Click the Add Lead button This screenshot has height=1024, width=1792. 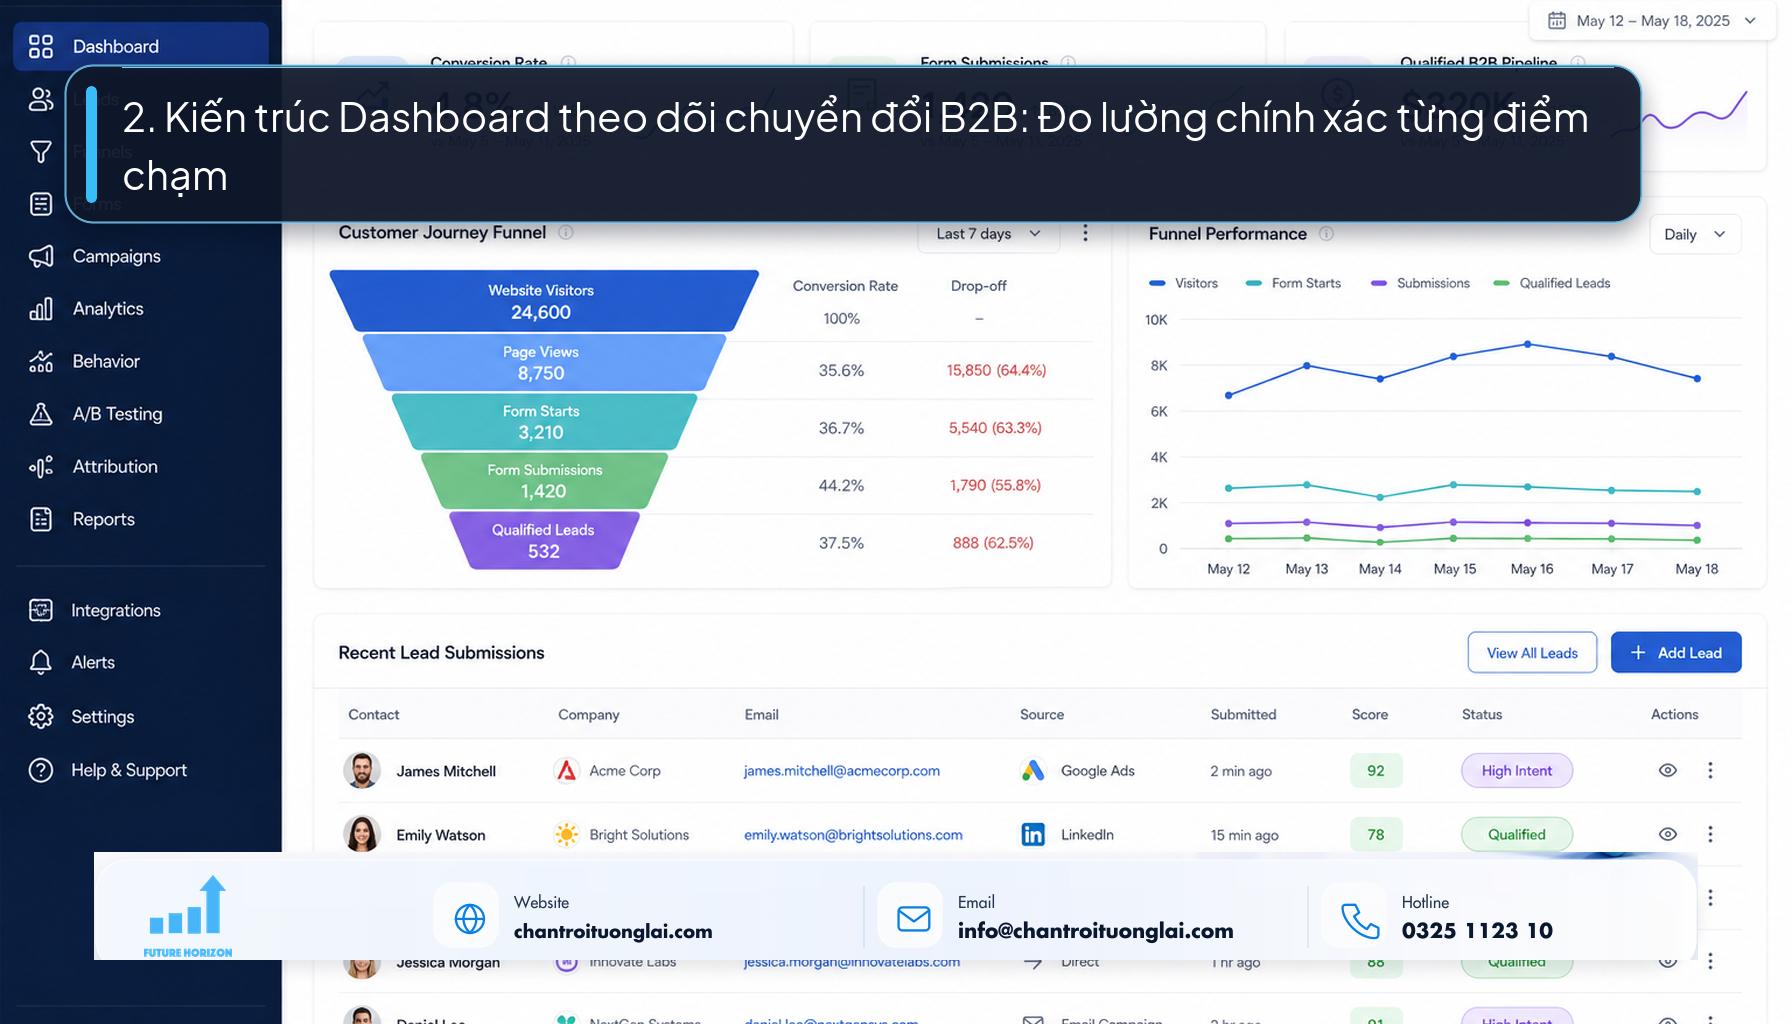tap(1676, 652)
